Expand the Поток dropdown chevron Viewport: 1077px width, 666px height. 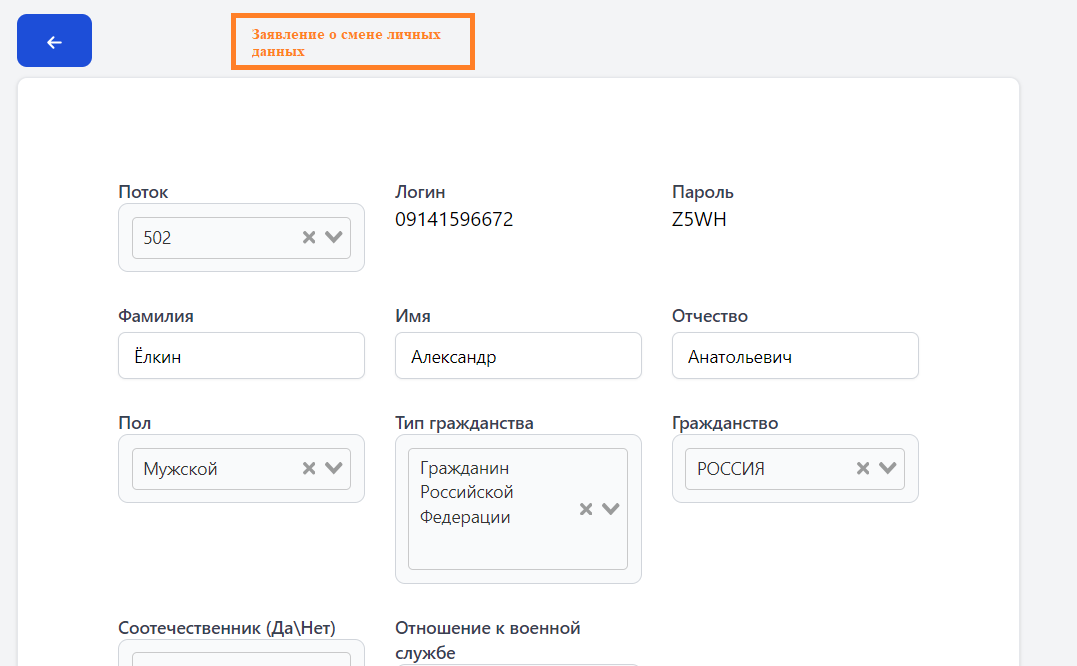(334, 237)
